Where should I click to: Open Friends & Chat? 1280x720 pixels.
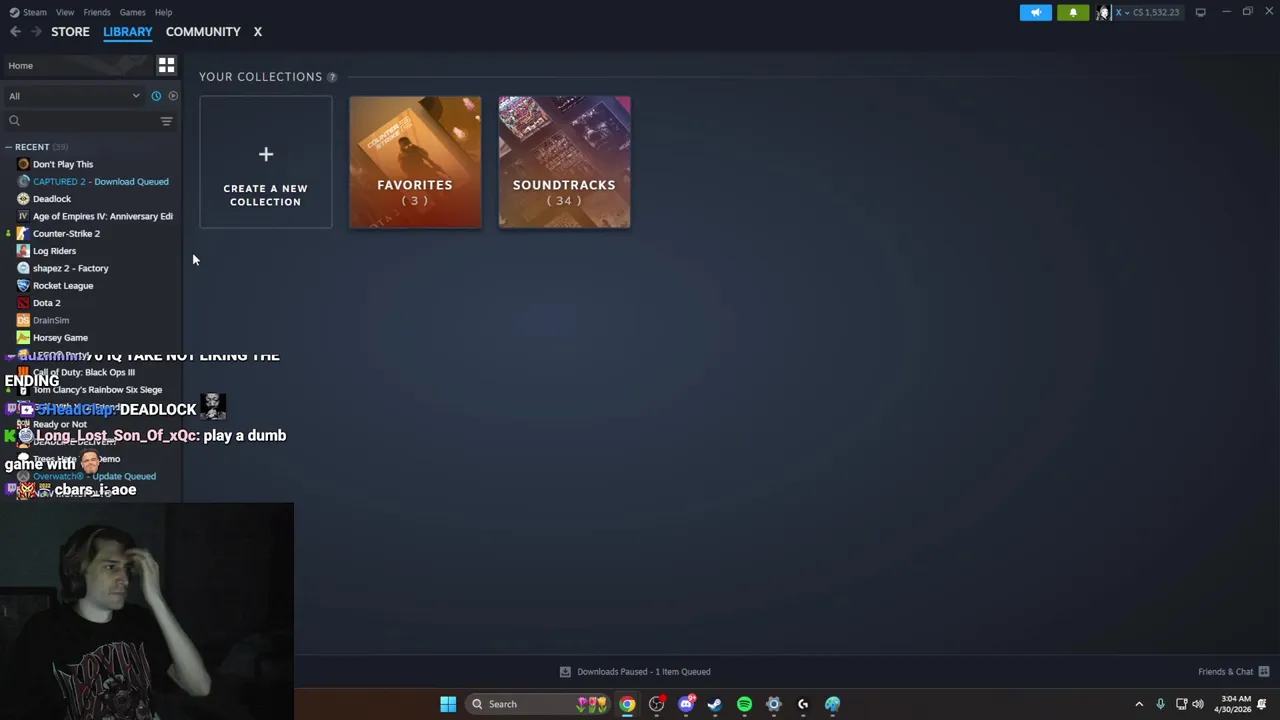1225,672
